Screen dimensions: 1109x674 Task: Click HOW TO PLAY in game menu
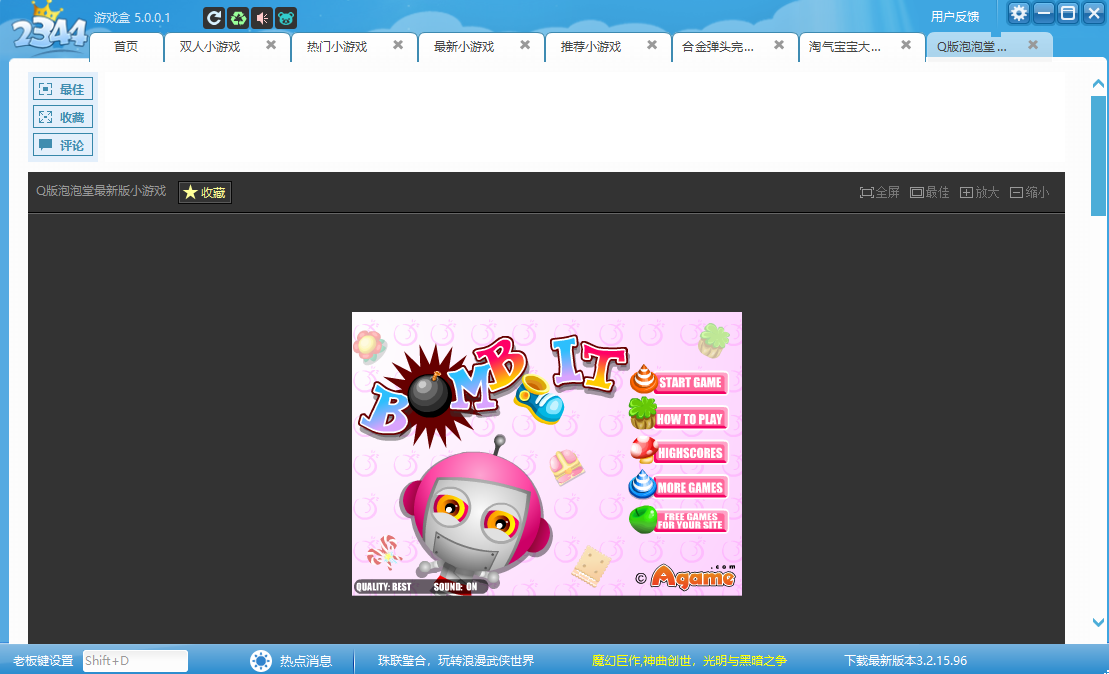(x=679, y=418)
